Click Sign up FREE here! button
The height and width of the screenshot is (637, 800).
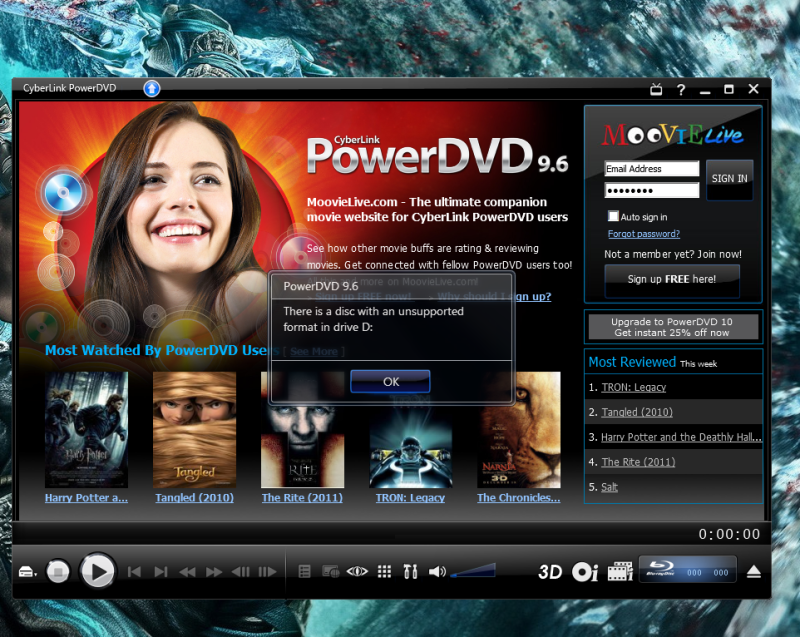coord(672,279)
